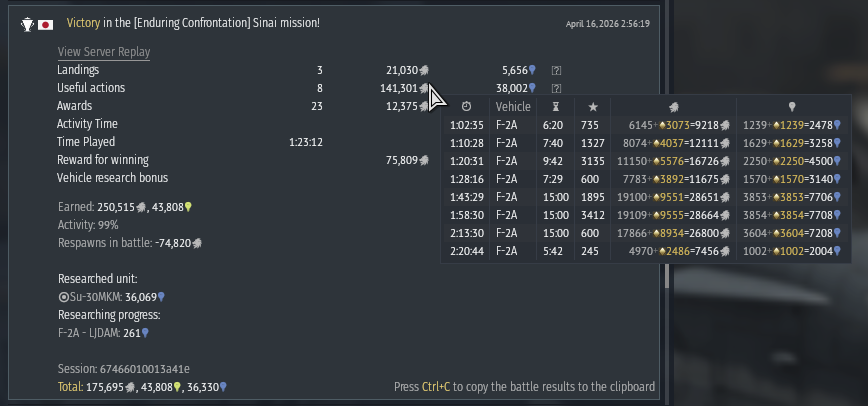Click the F-2A - LJDAM researching progress entry

(100, 333)
